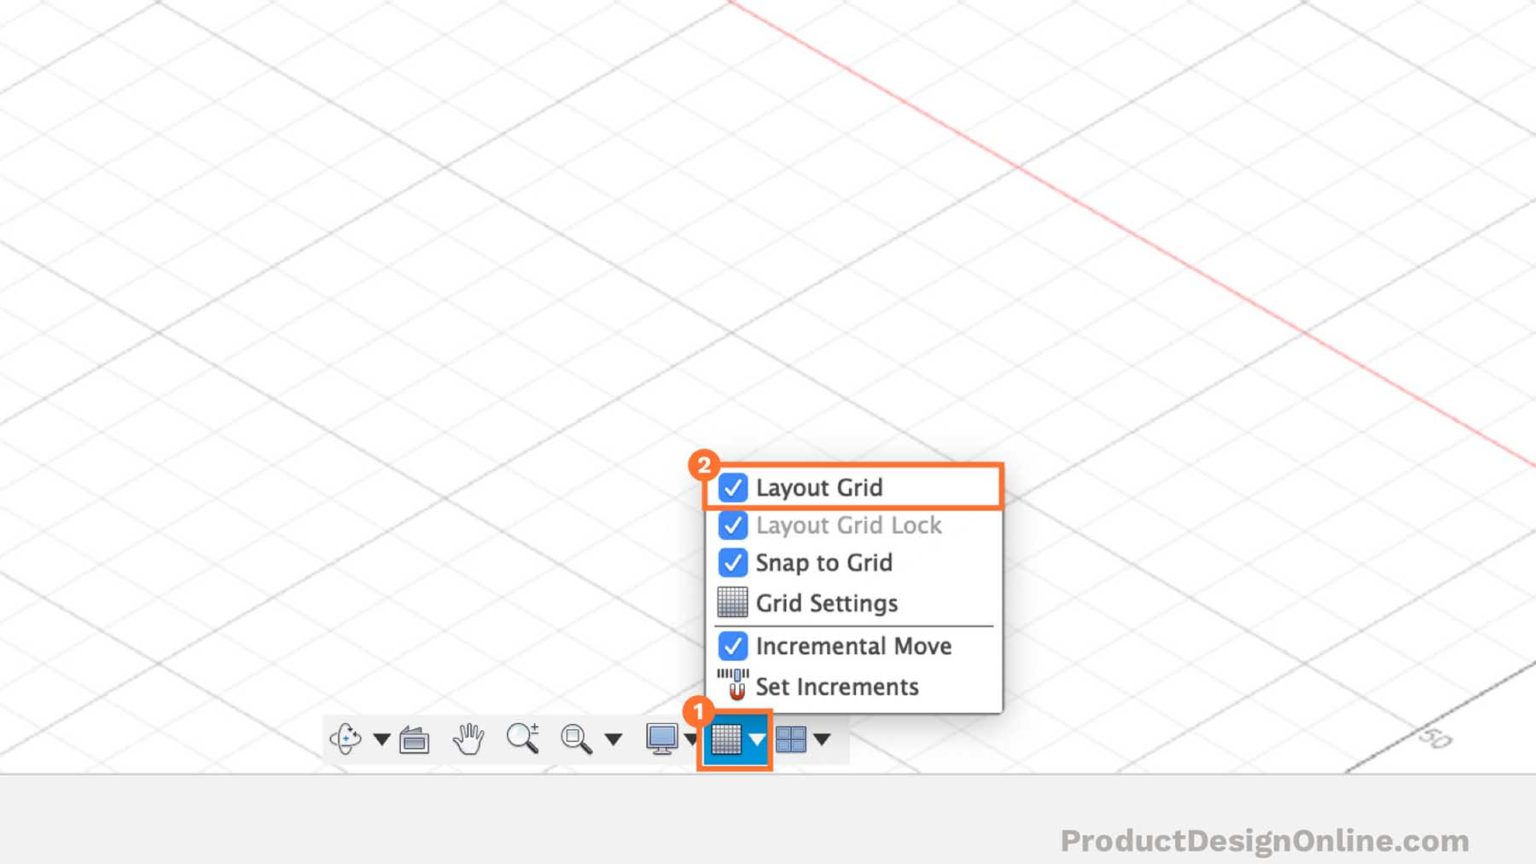Expand the Viewports dropdown arrow

[822, 740]
